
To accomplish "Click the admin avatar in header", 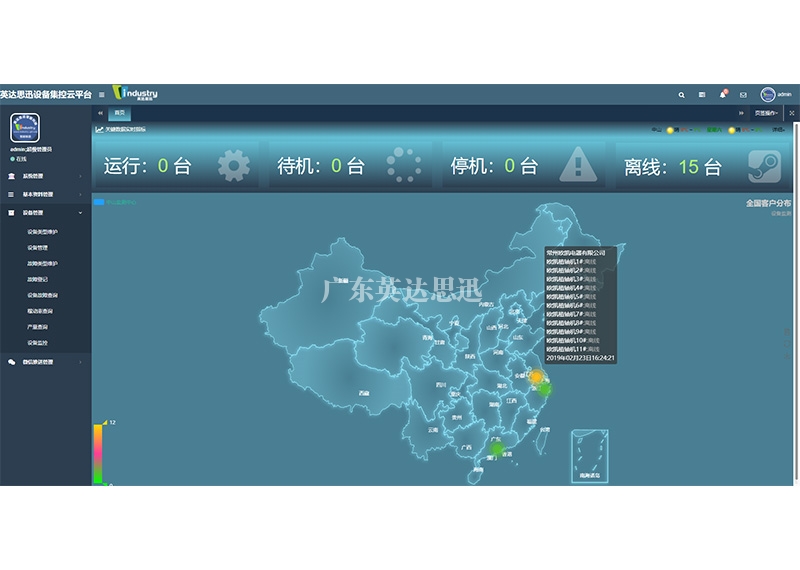I will pos(768,94).
